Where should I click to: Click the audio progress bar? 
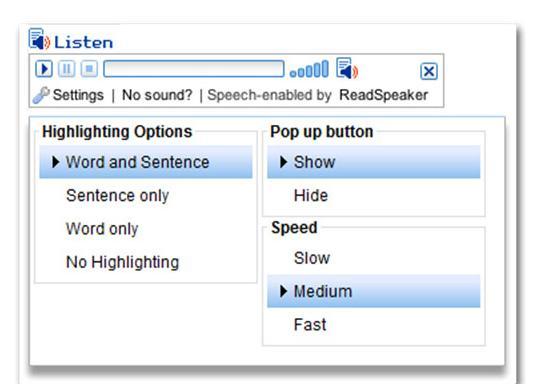194,69
